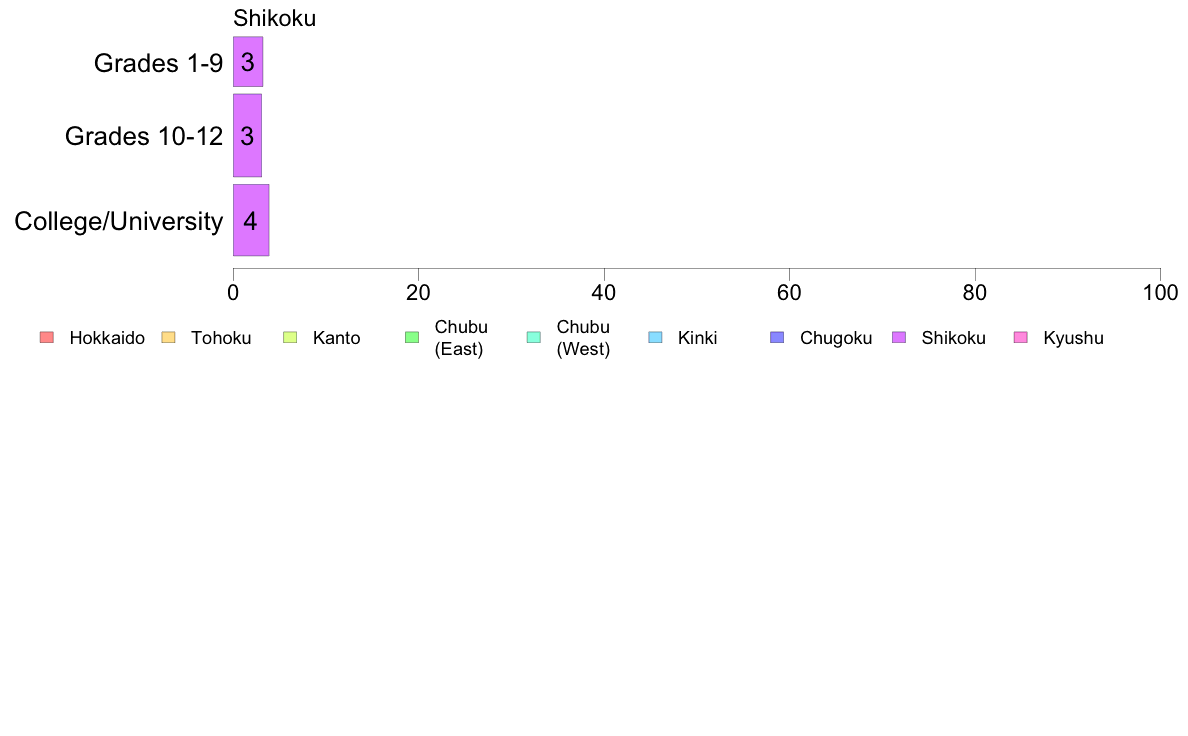Click the Kyushu pink legend swatch
Screen dimensions: 1188x736
coord(1021,337)
